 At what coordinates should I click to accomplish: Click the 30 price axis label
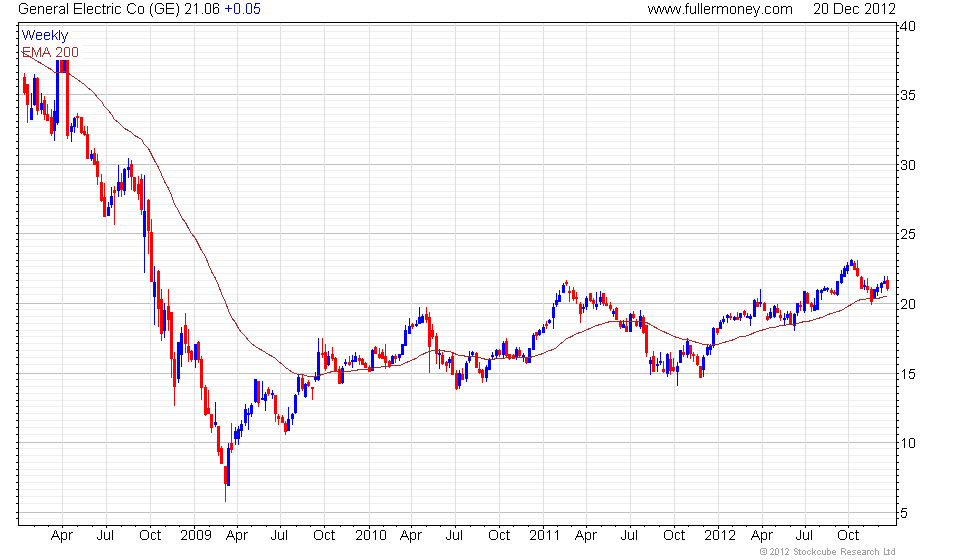pos(908,165)
